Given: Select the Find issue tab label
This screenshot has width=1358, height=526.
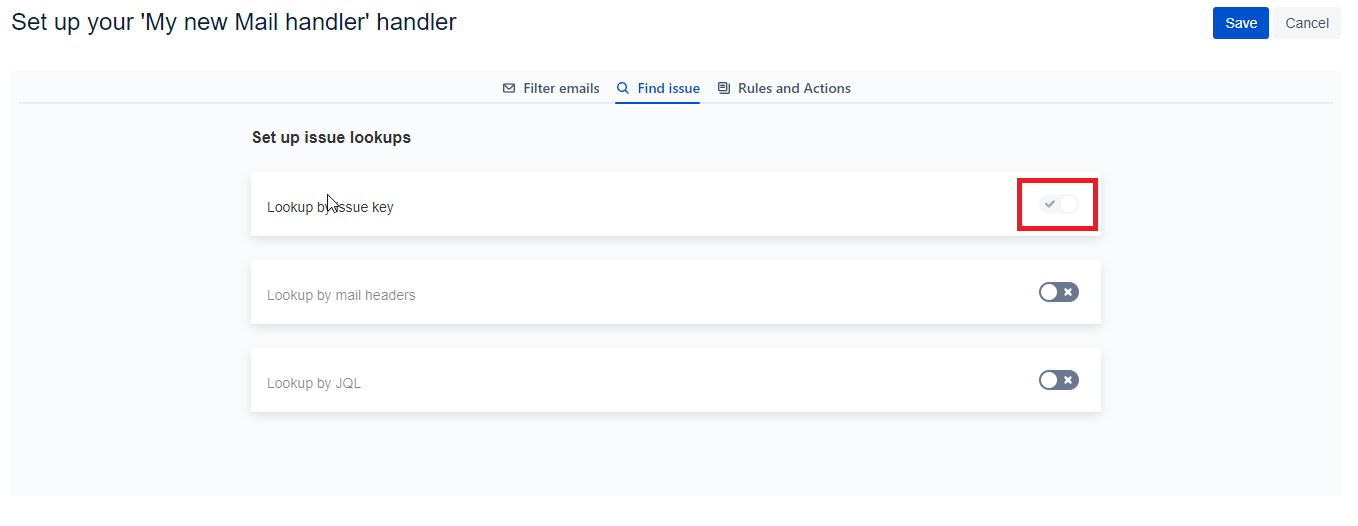Looking at the screenshot, I should (668, 88).
